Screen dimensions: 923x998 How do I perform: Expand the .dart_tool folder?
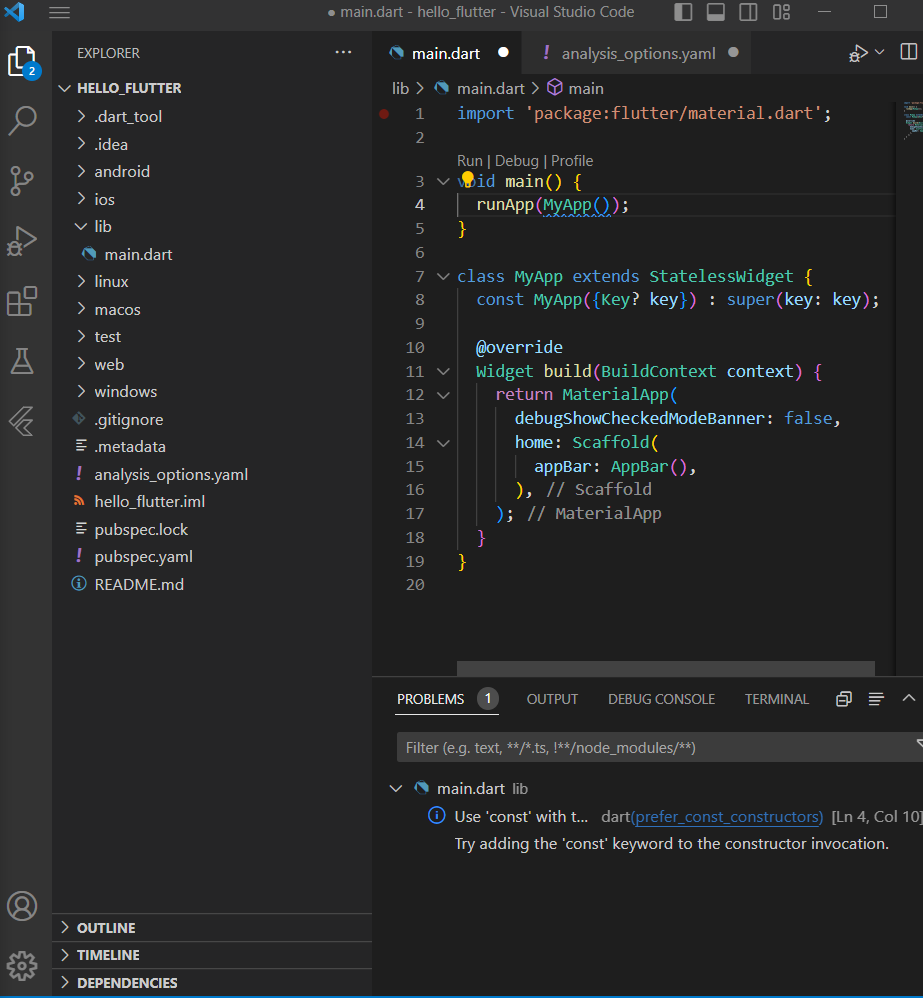click(x=81, y=116)
